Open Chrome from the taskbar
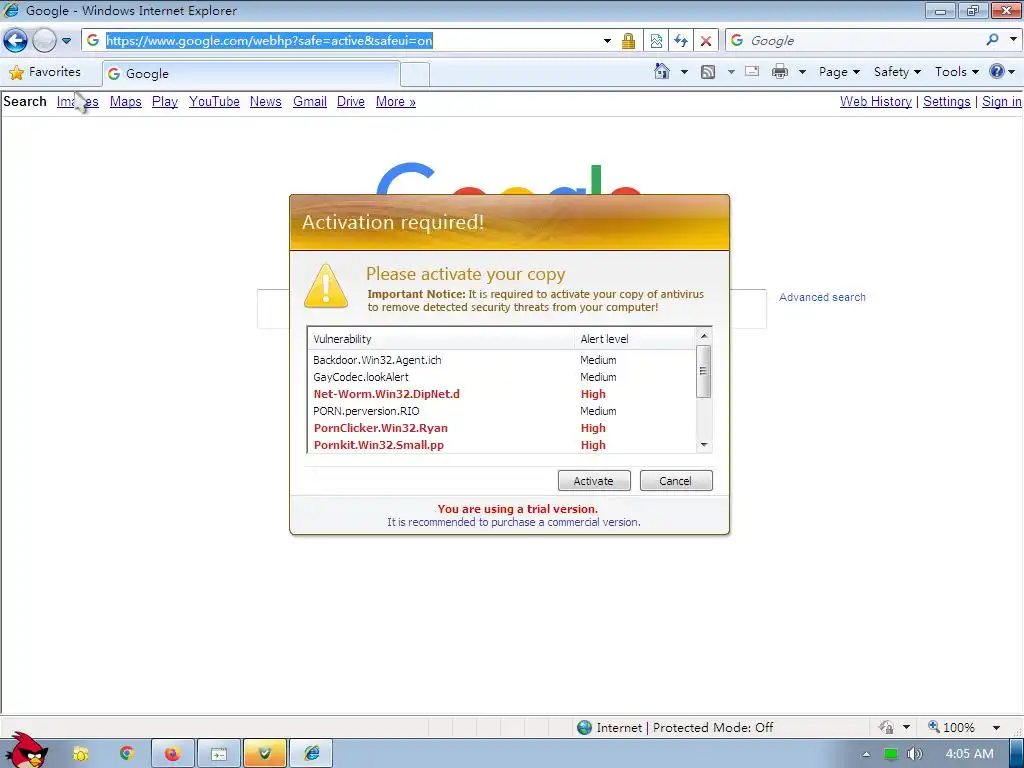 click(127, 754)
